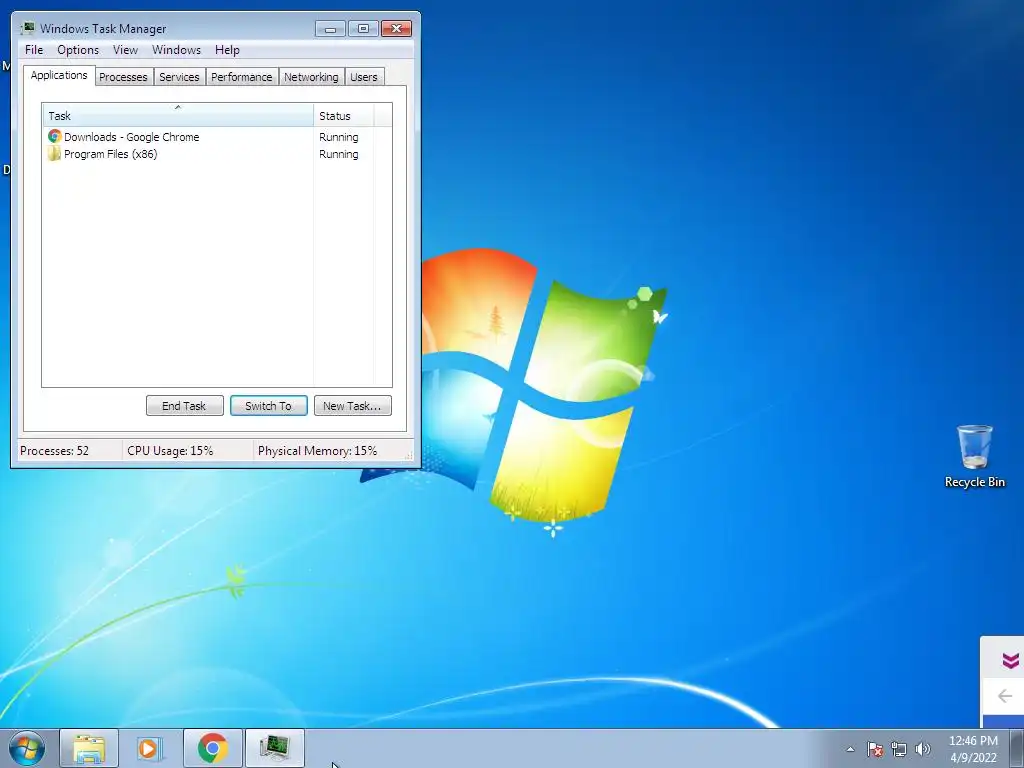The image size is (1024, 768).
Task: Switch to the Processes tab
Action: click(123, 77)
